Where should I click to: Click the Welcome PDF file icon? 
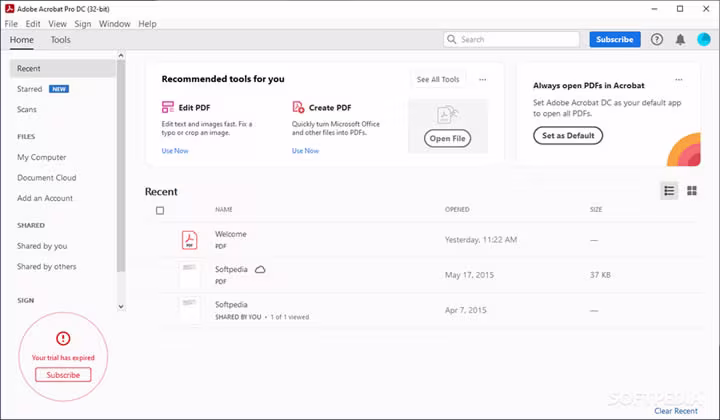(x=189, y=240)
